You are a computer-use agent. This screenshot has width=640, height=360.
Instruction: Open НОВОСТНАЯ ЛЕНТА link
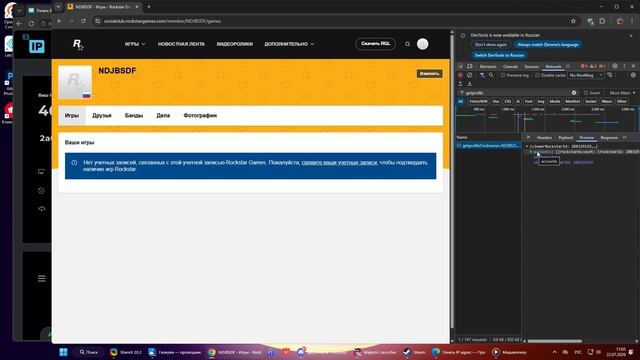point(181,44)
